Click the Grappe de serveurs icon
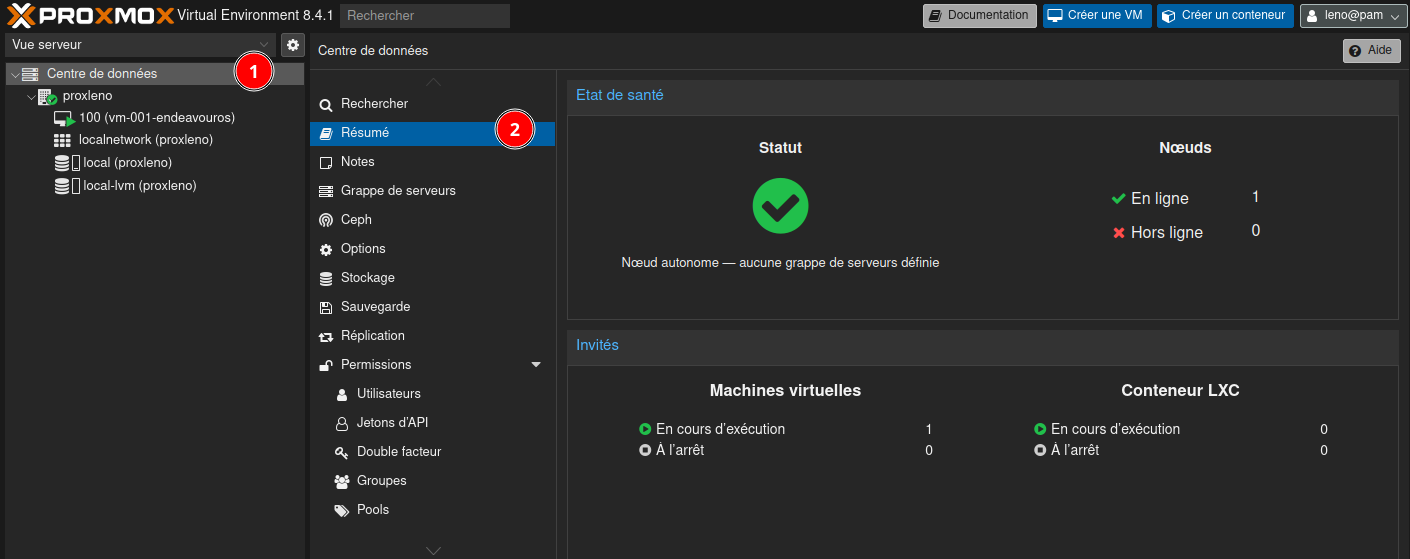1410x559 pixels. [325, 191]
